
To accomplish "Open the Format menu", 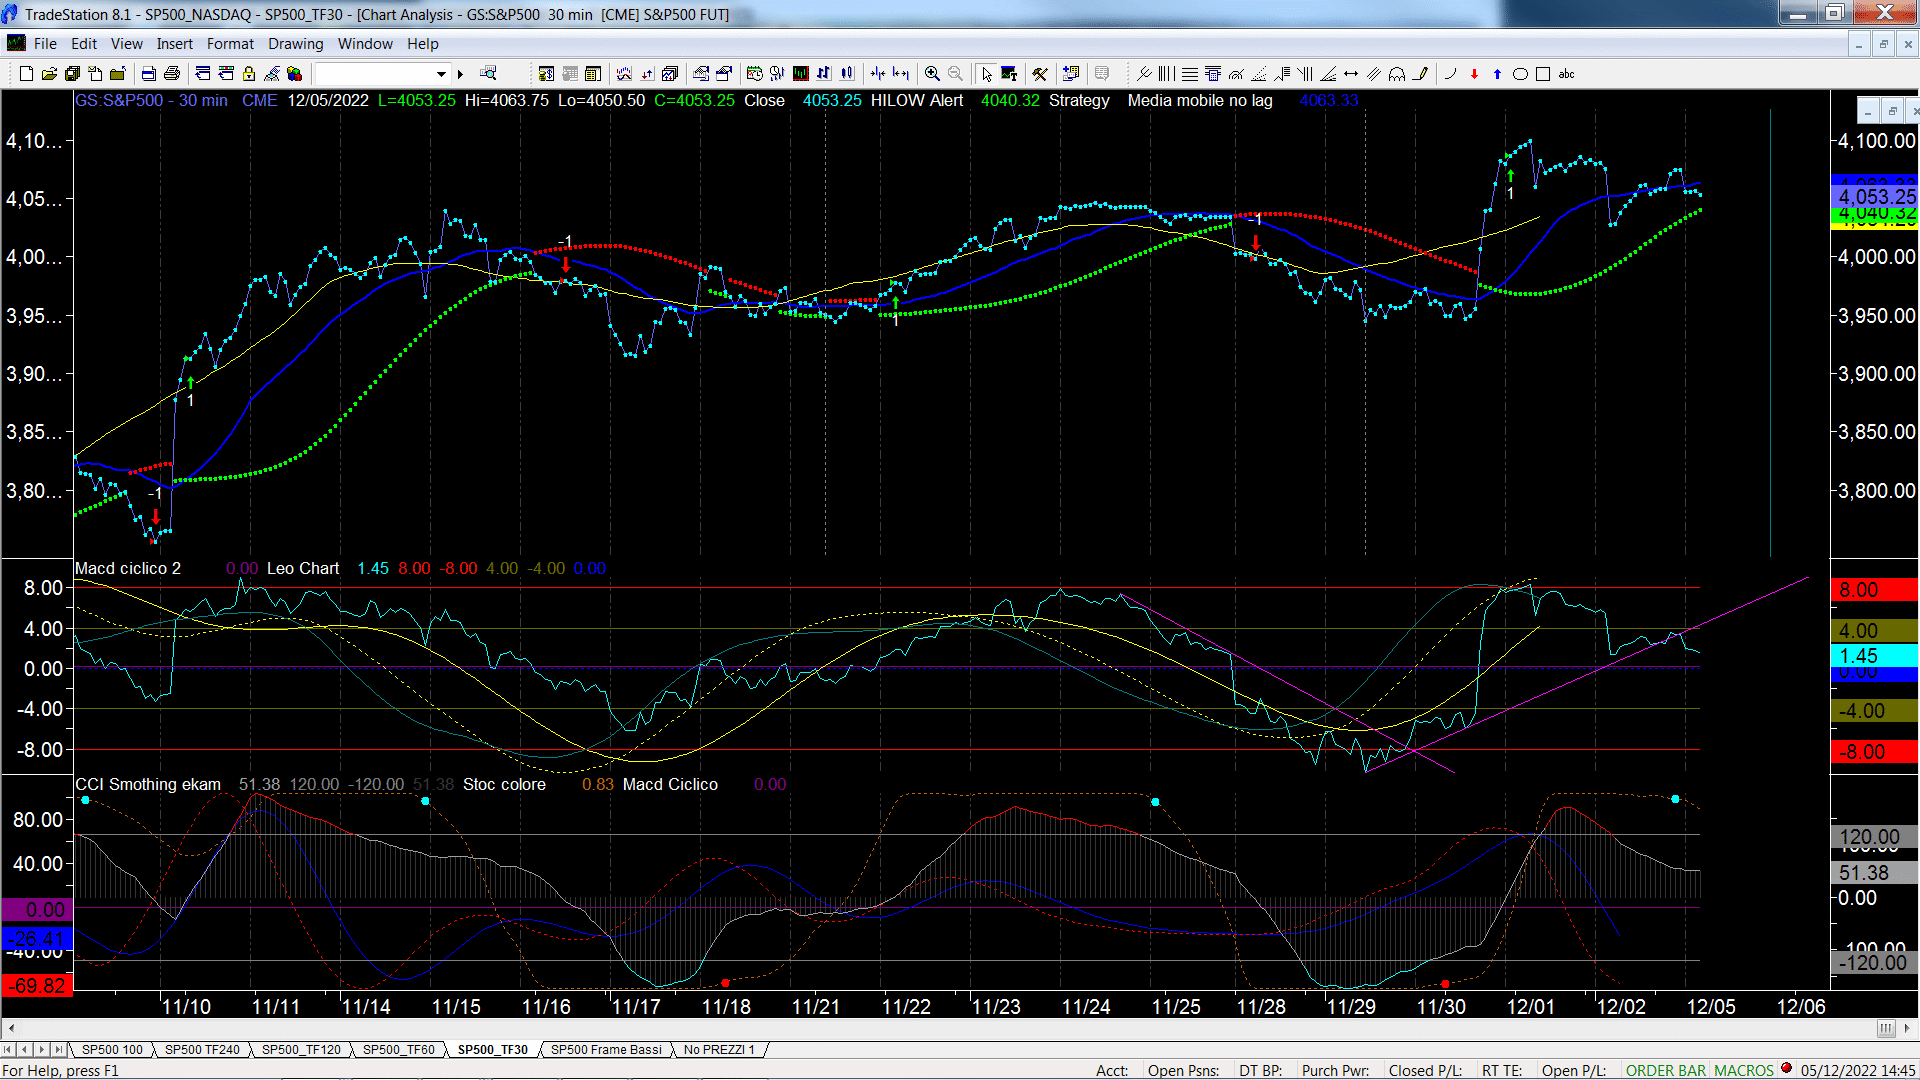I will pos(230,44).
